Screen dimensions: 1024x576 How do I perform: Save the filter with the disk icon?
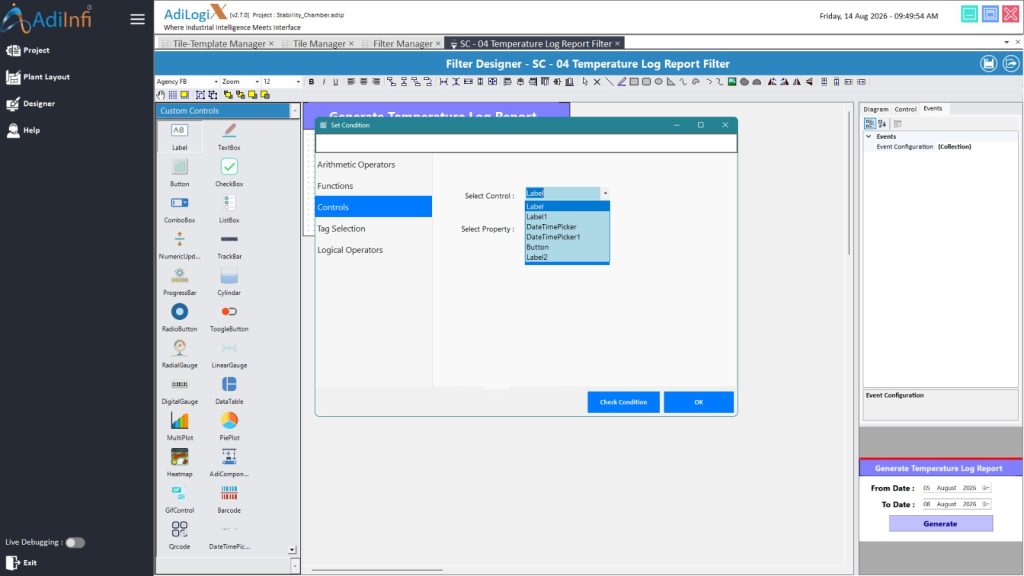(x=988, y=63)
